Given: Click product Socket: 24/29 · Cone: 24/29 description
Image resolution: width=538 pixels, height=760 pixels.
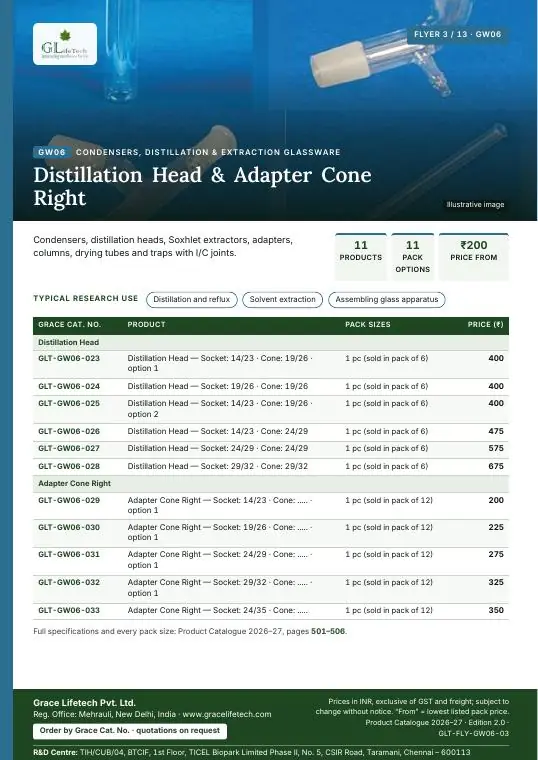Looking at the screenshot, I should 218,448.
